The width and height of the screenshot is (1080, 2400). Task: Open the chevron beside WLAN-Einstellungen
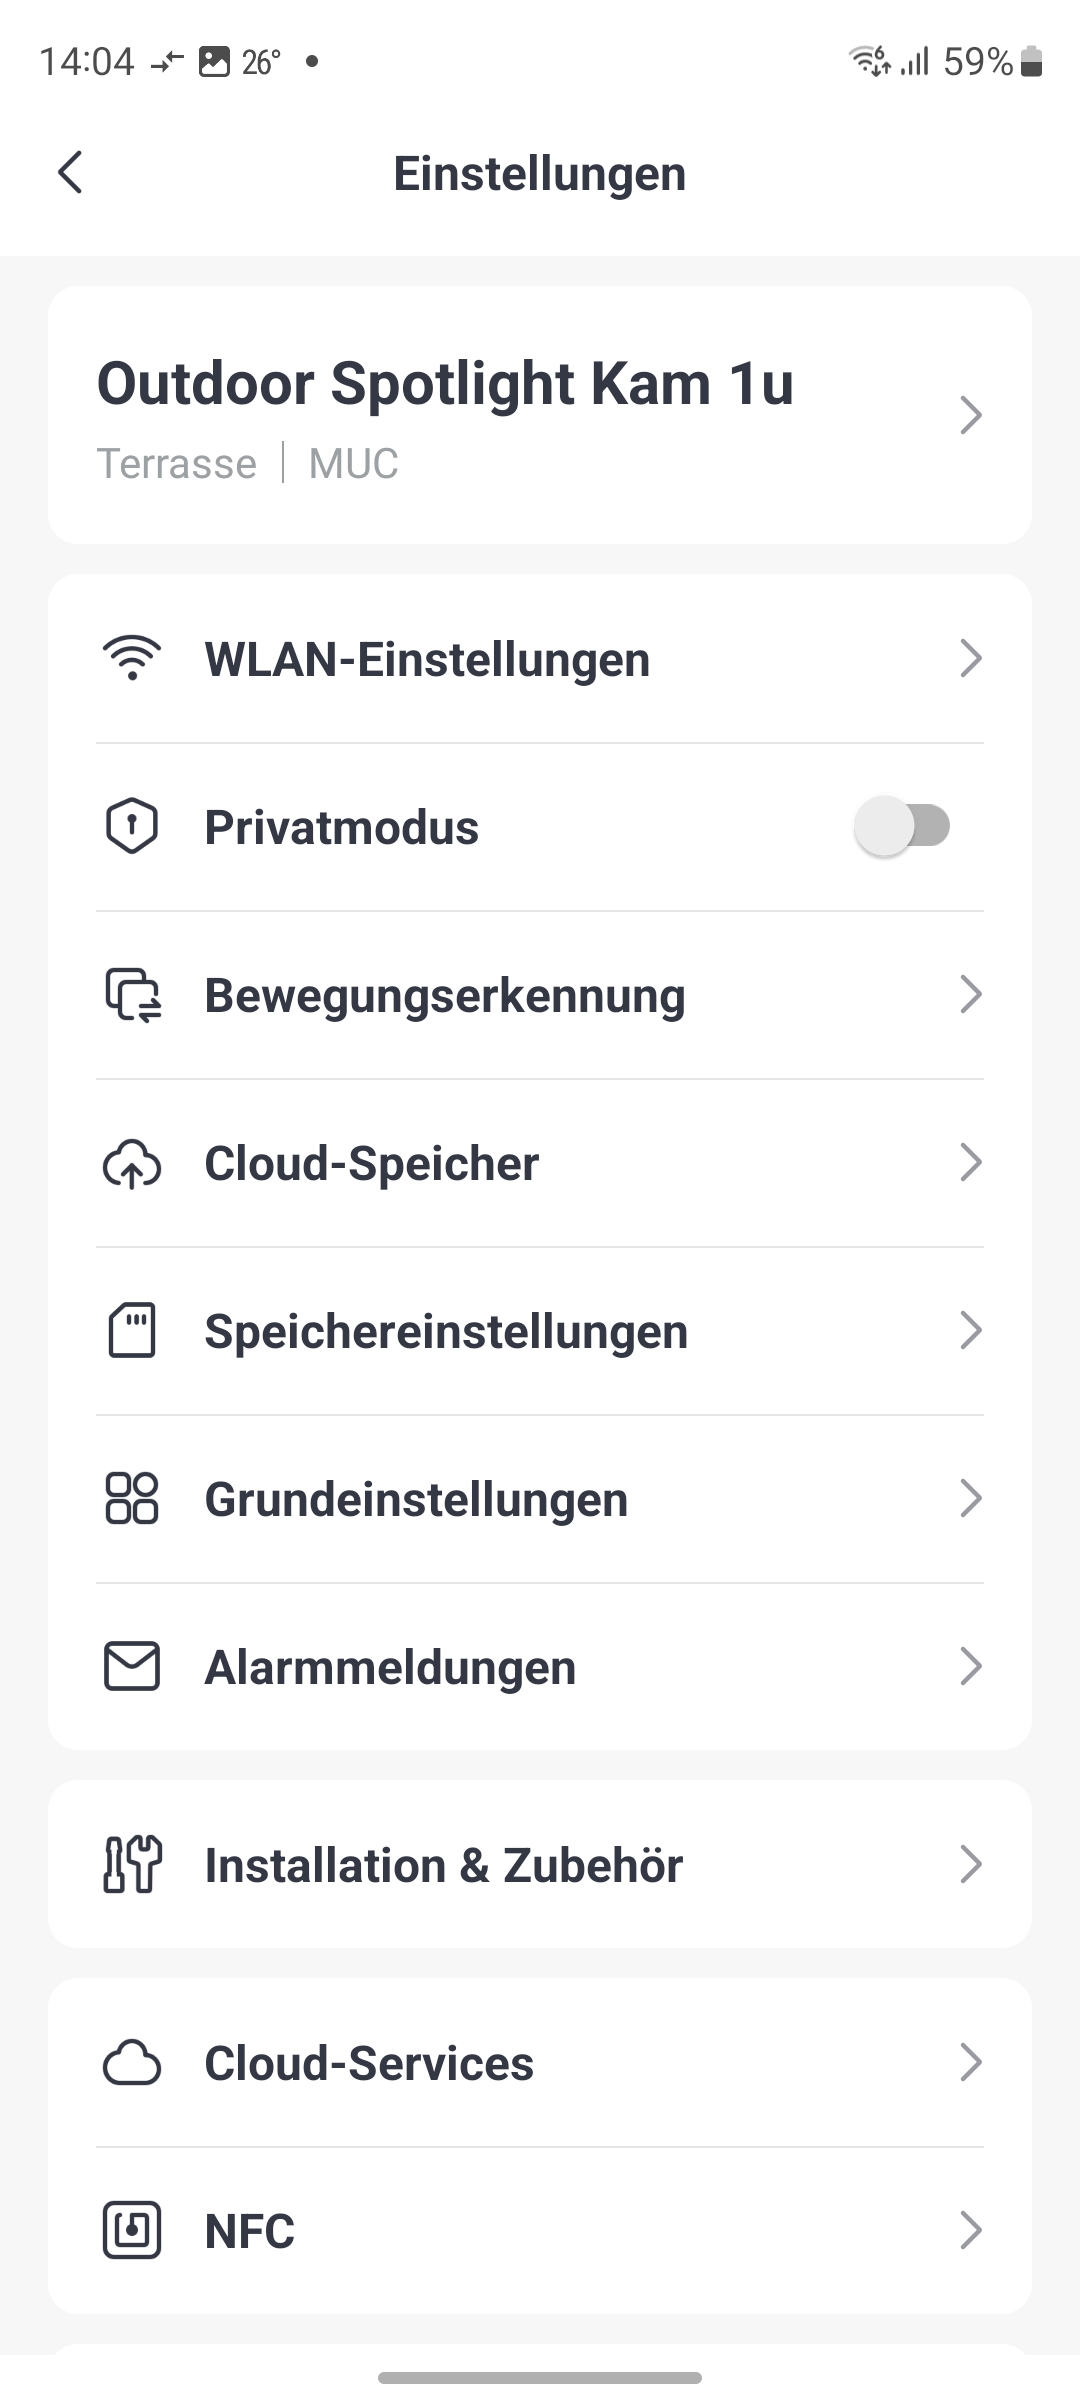coord(970,659)
